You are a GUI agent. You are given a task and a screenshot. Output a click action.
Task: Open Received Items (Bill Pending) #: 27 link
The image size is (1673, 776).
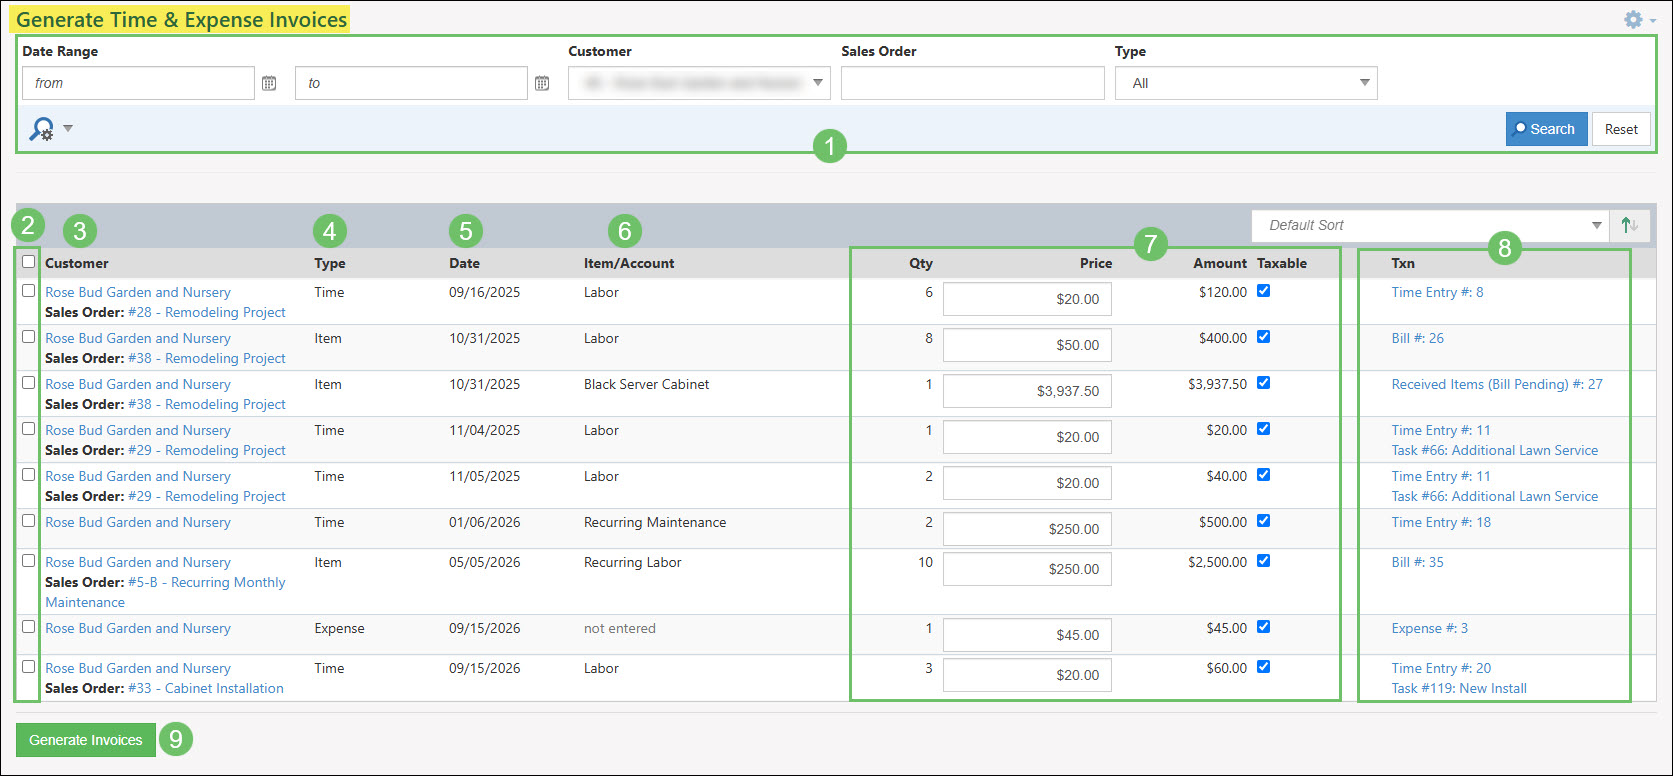click(x=1497, y=384)
